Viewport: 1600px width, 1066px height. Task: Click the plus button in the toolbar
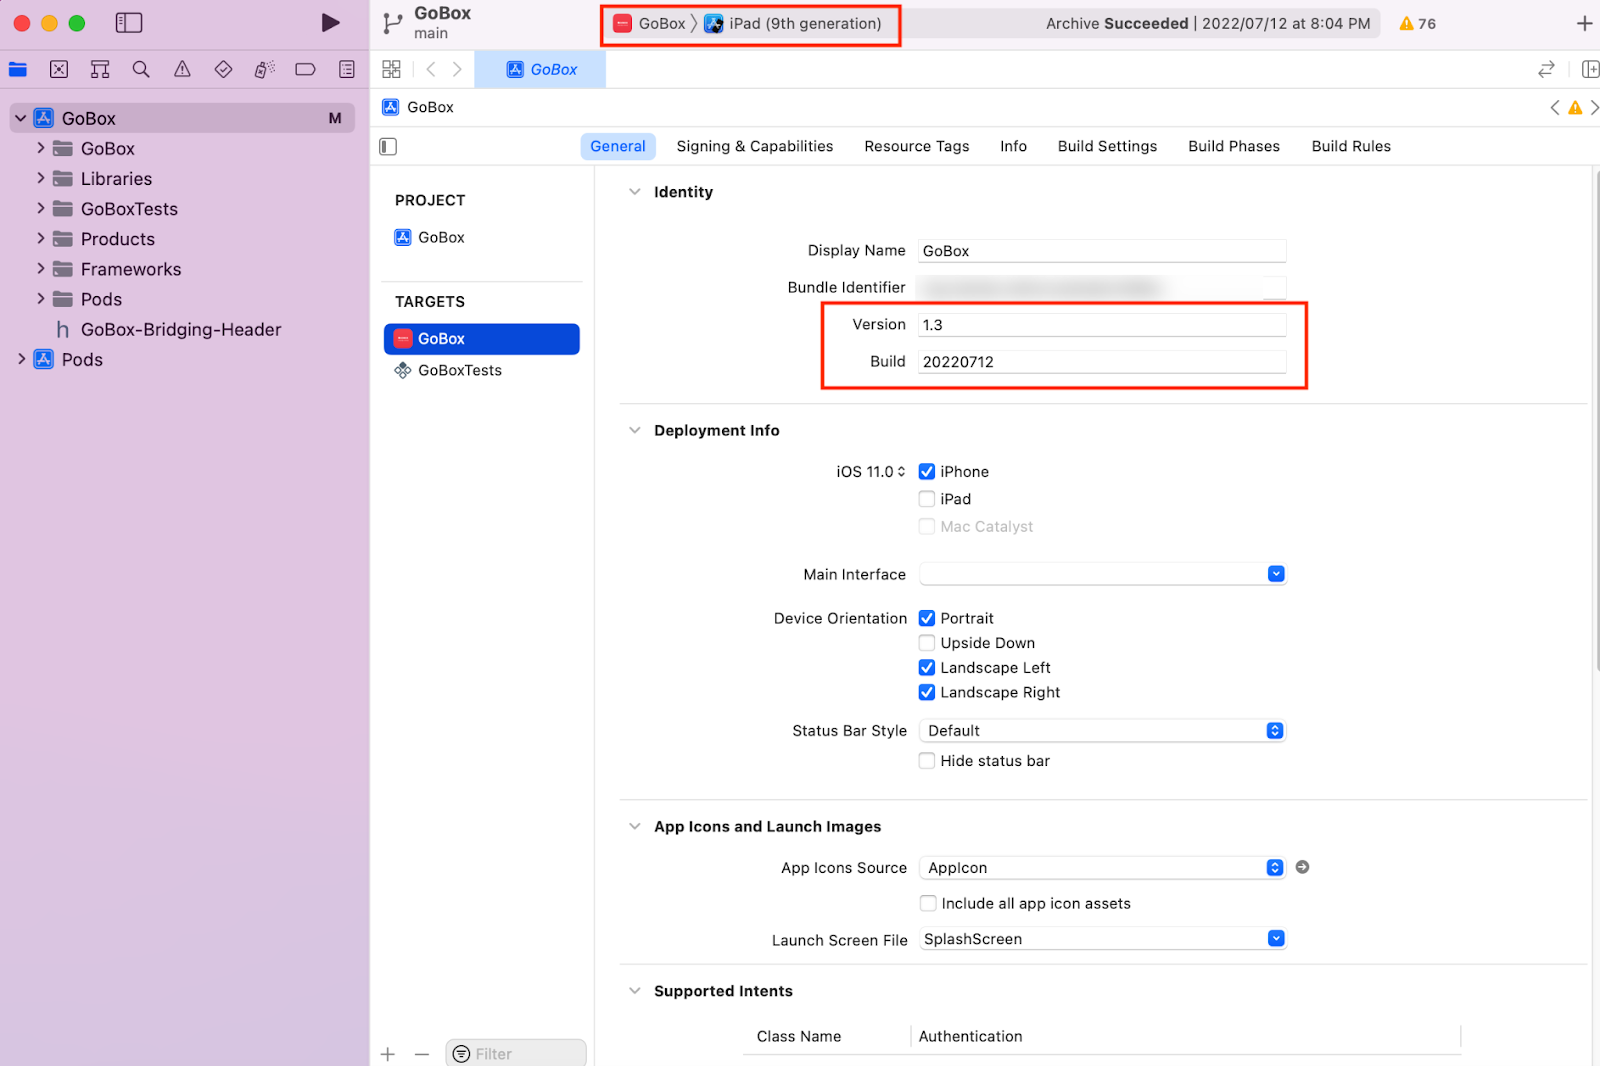point(1584,23)
